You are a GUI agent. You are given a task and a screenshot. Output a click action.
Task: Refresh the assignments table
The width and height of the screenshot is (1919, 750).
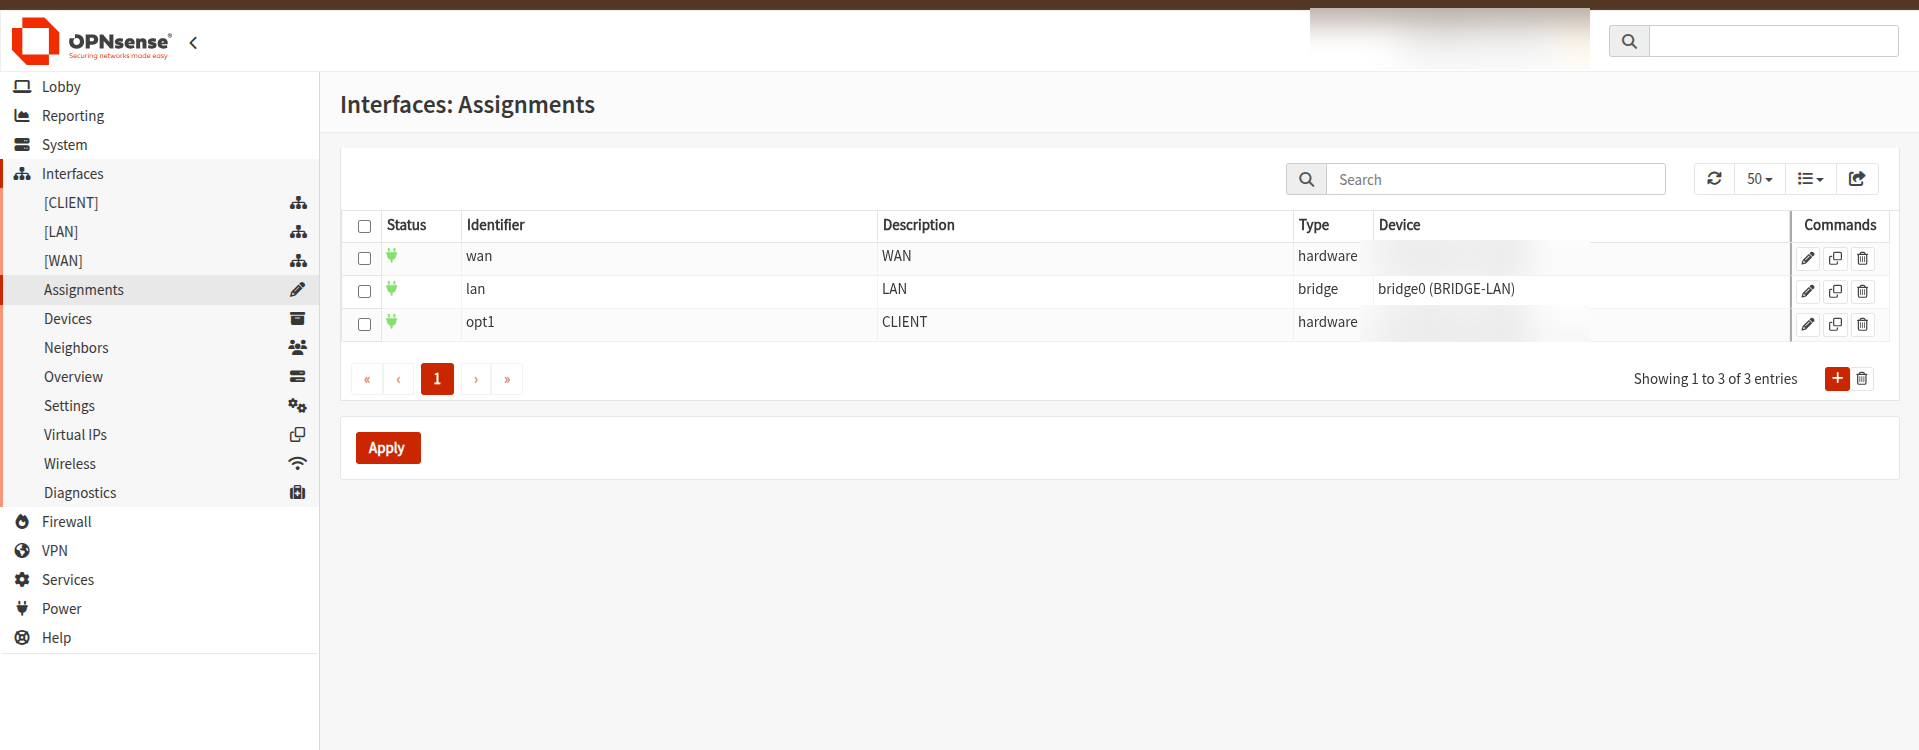(1714, 179)
